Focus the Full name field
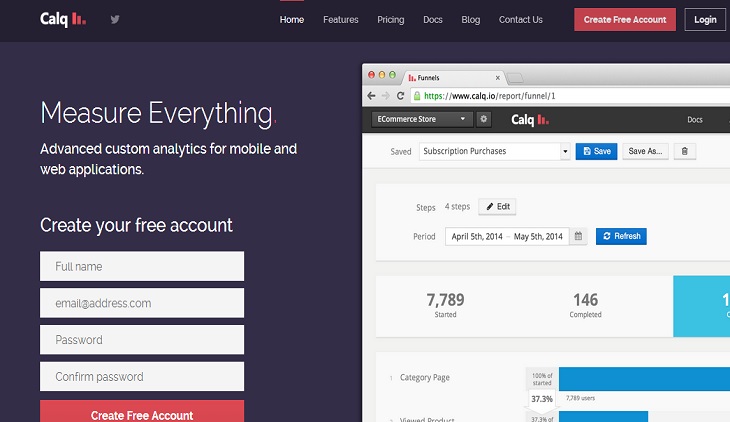This screenshot has width=730, height=422. pyautogui.click(x=142, y=266)
